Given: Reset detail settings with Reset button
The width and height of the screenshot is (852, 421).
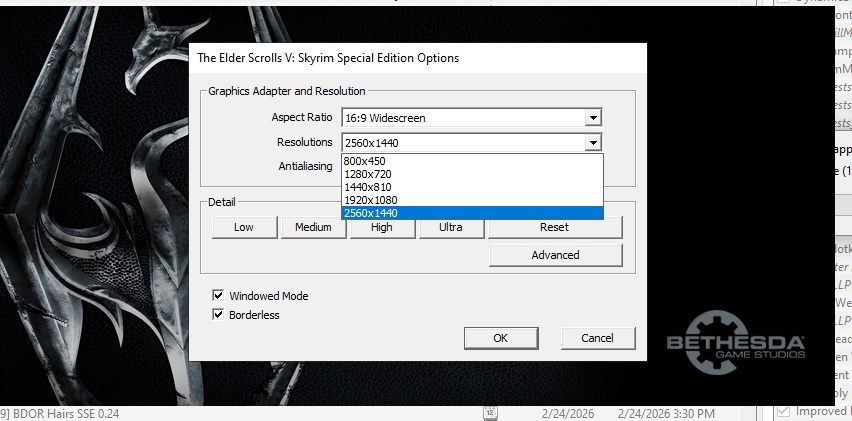Looking at the screenshot, I should (555, 228).
